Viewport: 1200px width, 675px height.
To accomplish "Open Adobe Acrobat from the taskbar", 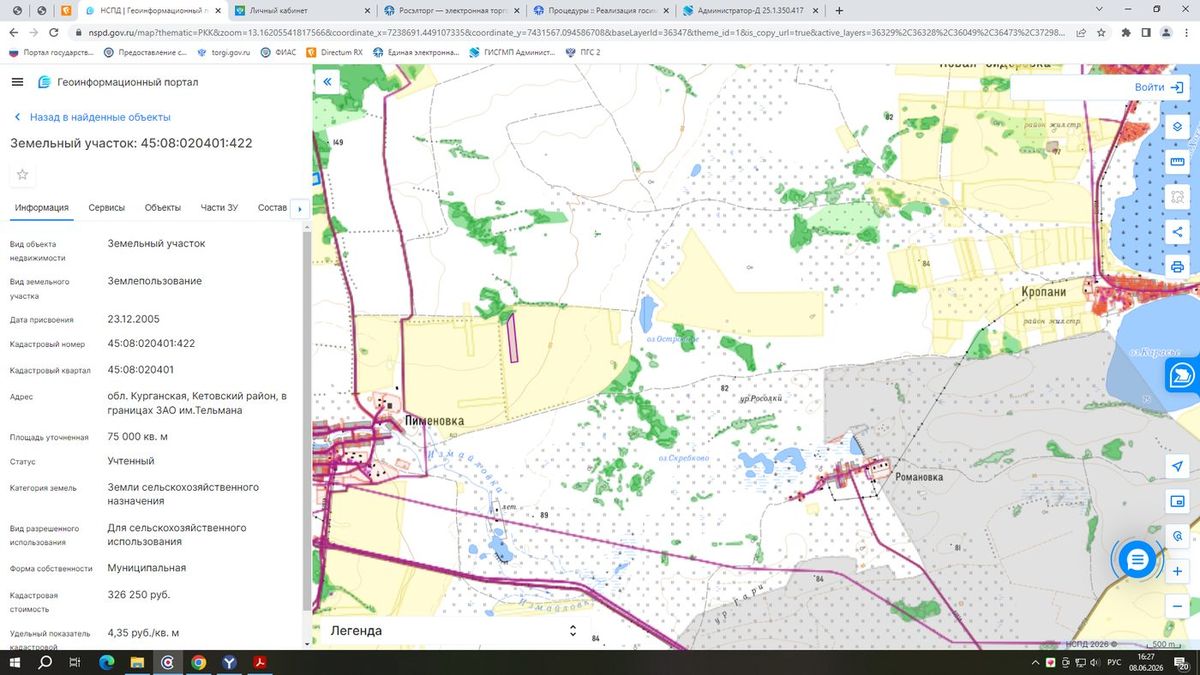I will [259, 662].
